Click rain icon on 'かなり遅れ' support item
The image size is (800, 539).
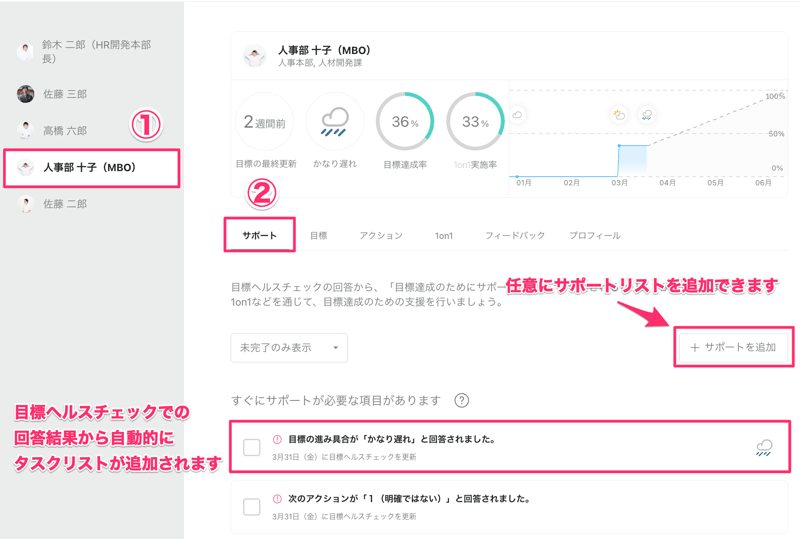pos(764,447)
